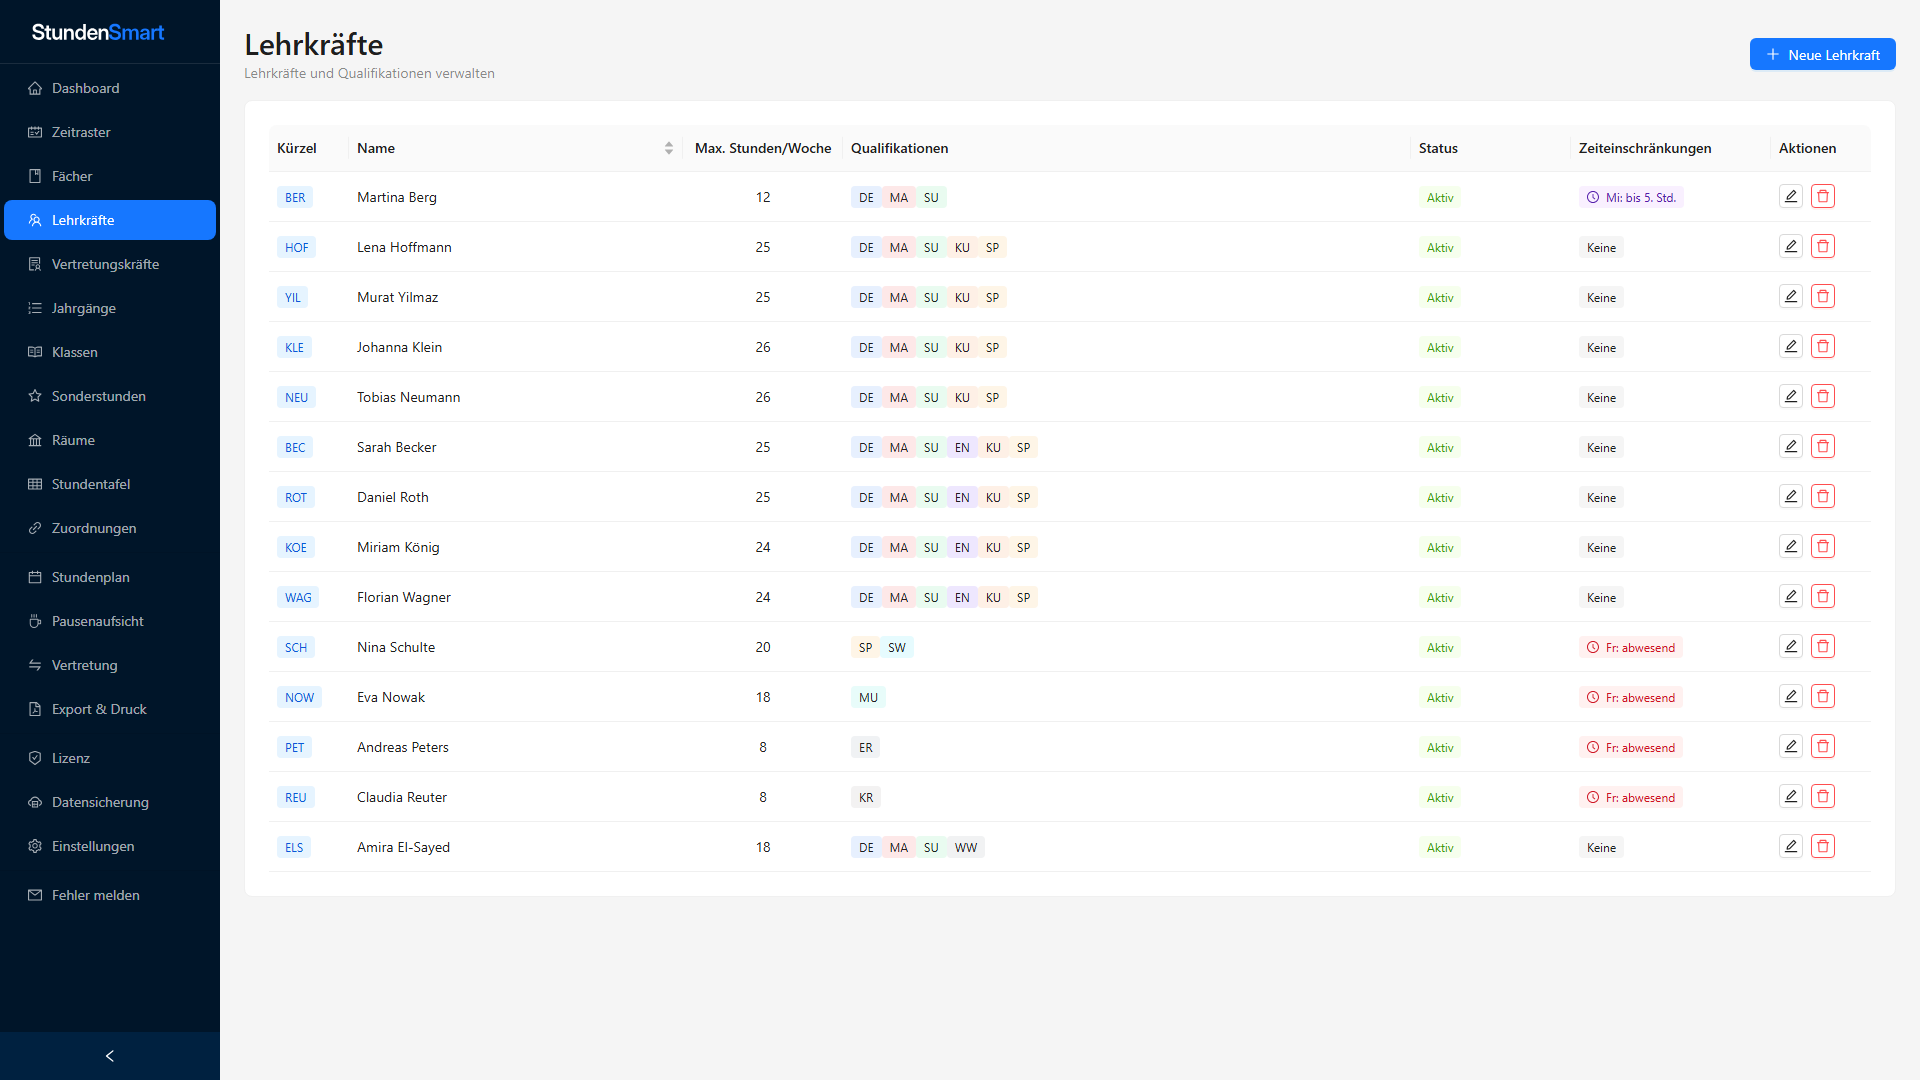Edit Sarah Becker with pencil icon
Screen dimensions: 1920x1080
pos(1791,447)
